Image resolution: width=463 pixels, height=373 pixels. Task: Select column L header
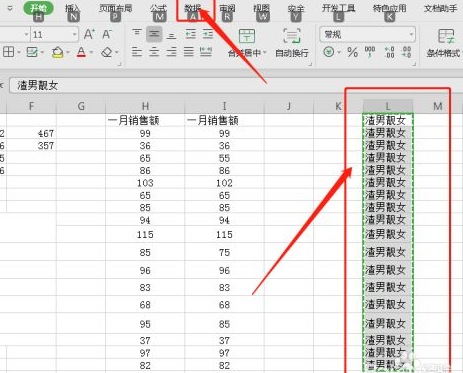(x=388, y=106)
